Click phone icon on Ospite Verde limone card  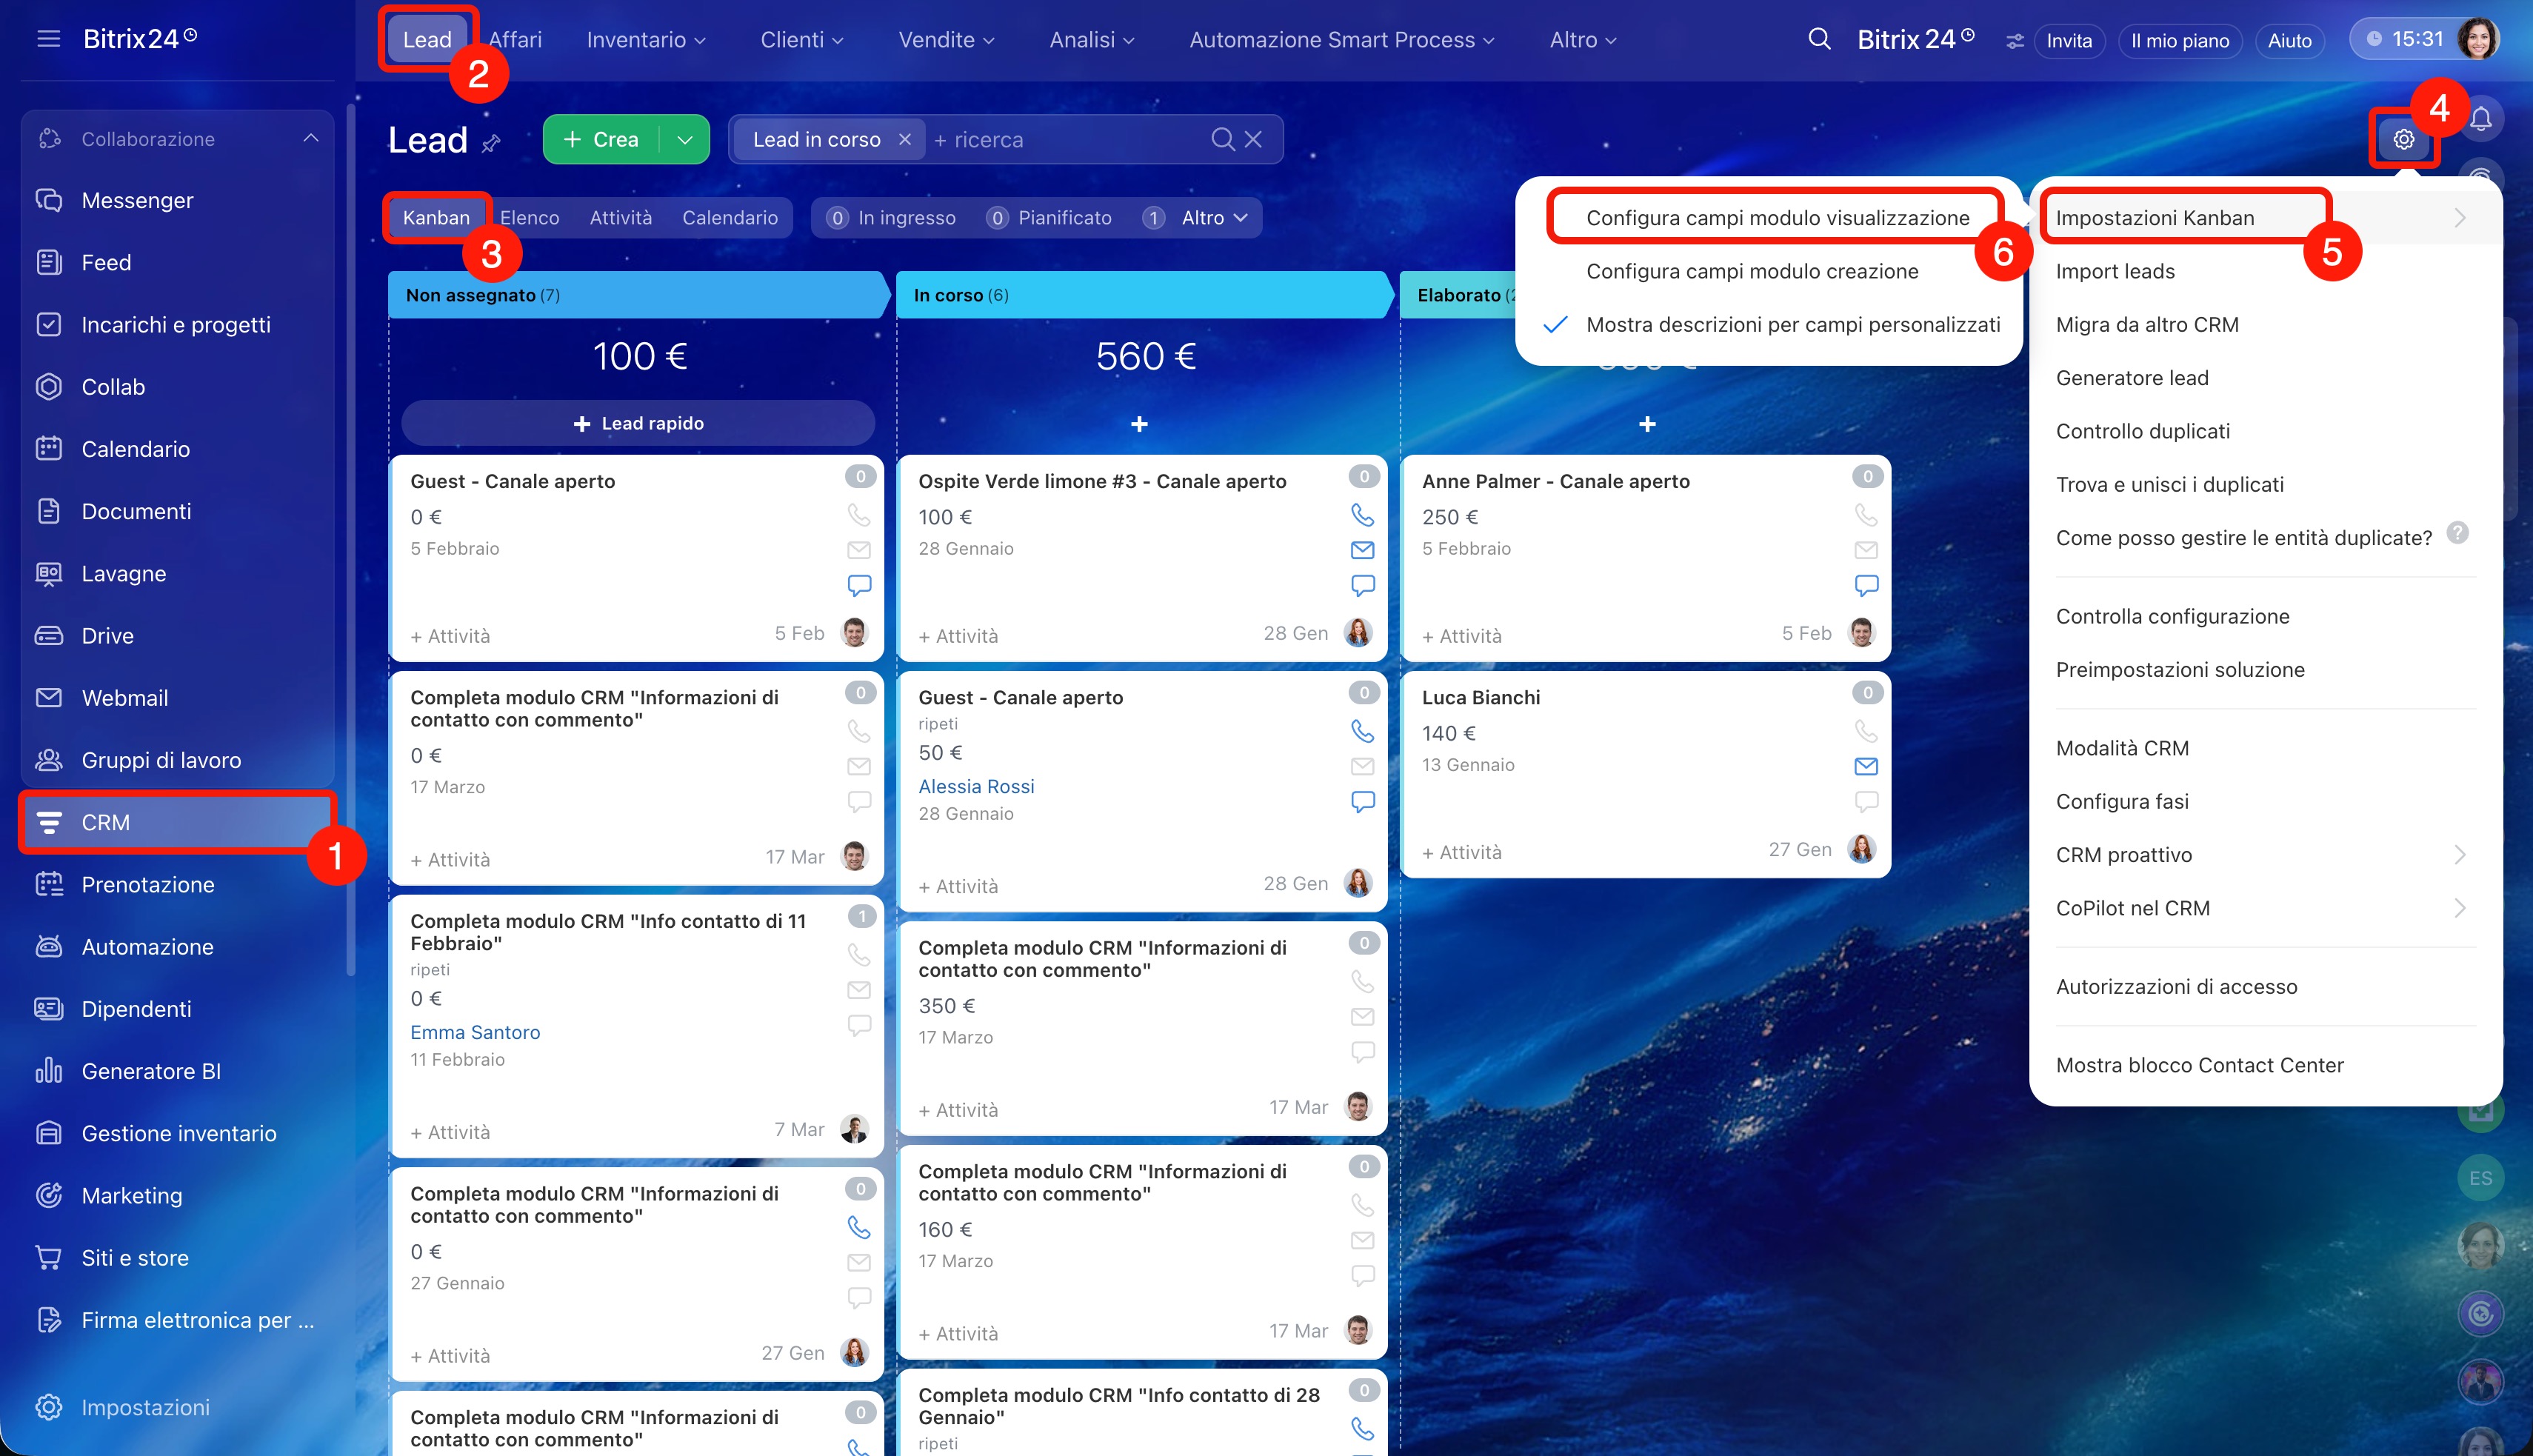pos(1362,515)
